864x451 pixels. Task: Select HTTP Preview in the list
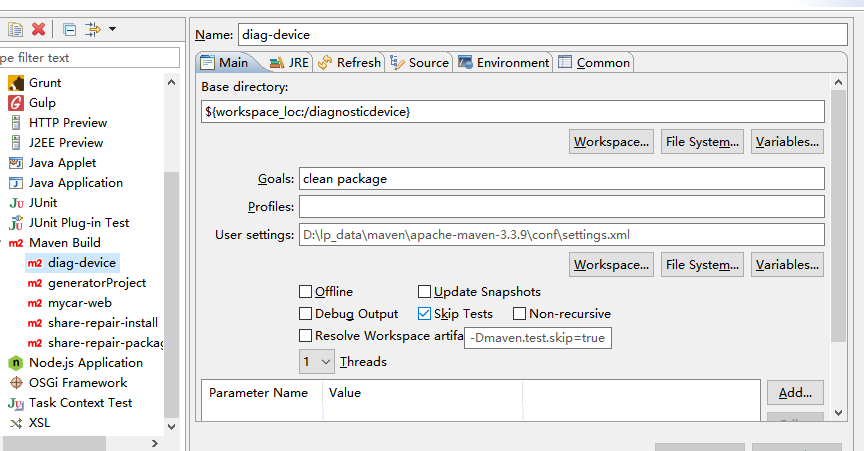tap(68, 122)
